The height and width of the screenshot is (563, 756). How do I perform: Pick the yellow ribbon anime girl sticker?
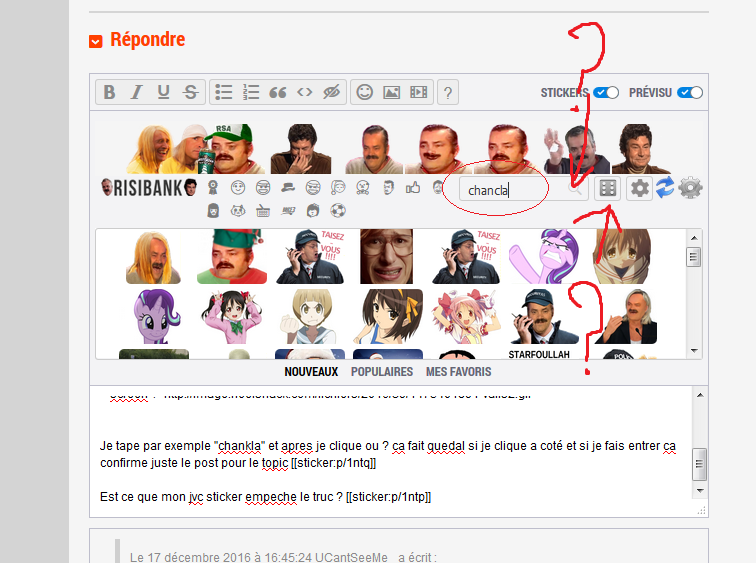click(x=389, y=317)
